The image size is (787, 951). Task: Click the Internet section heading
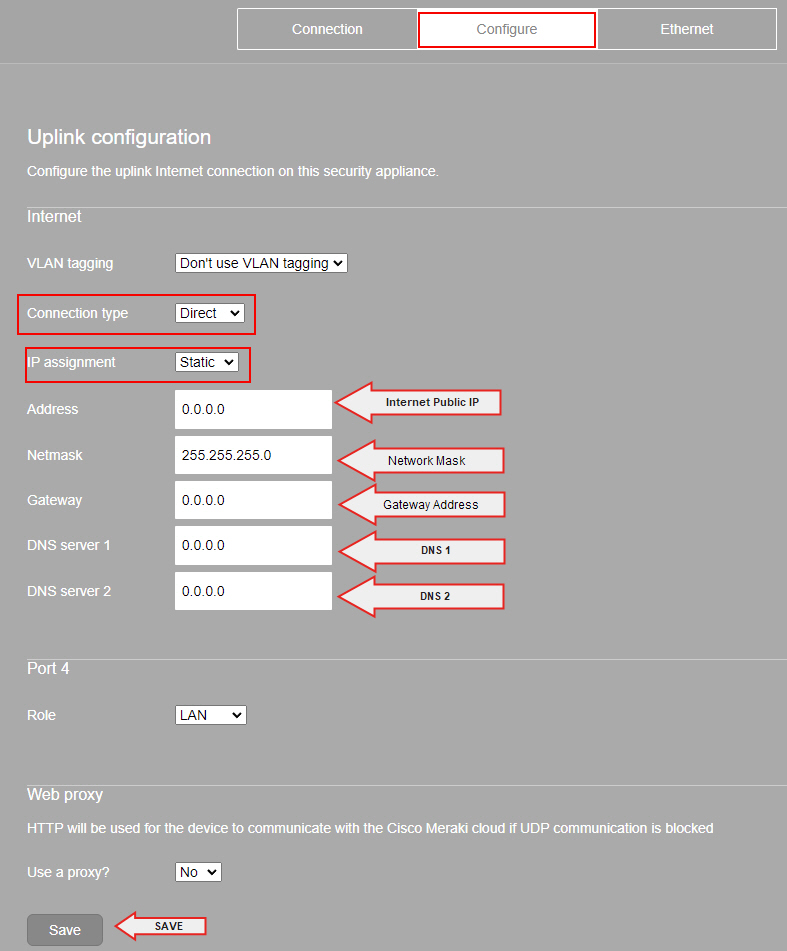pyautogui.click(x=54, y=217)
